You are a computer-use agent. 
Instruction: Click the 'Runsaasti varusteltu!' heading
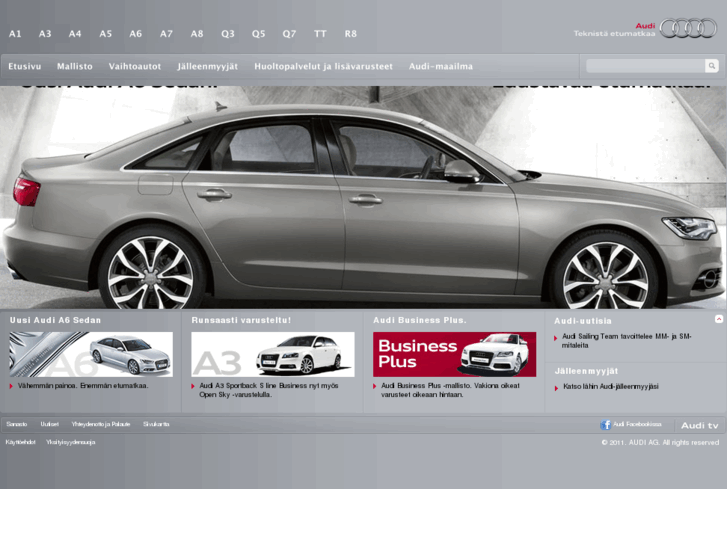coord(241,320)
